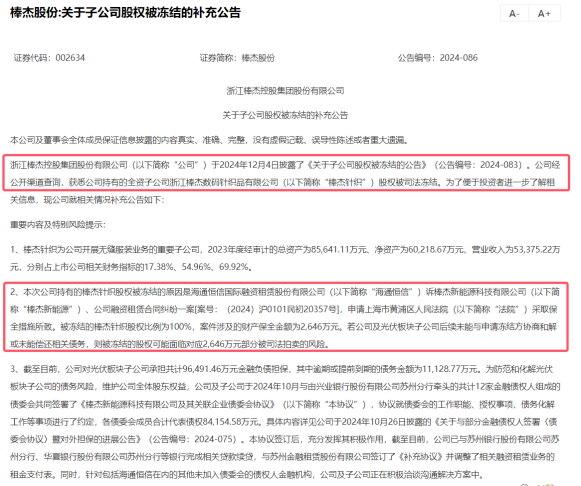Click the case number 沪0101民初20357号
The width and height of the screenshot is (581, 486).
(298, 310)
